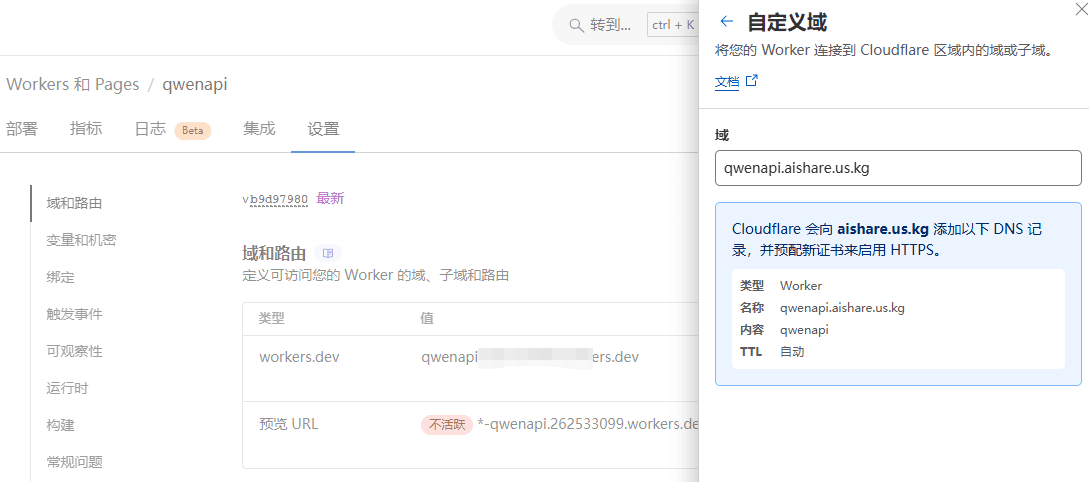Click the 最新 label
The image size is (1089, 482).
(331, 199)
